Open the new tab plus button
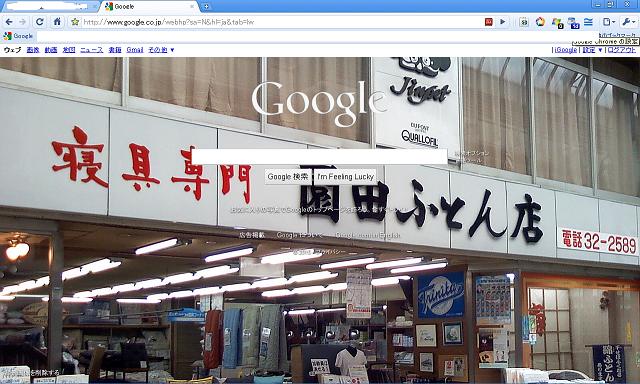 207,7
